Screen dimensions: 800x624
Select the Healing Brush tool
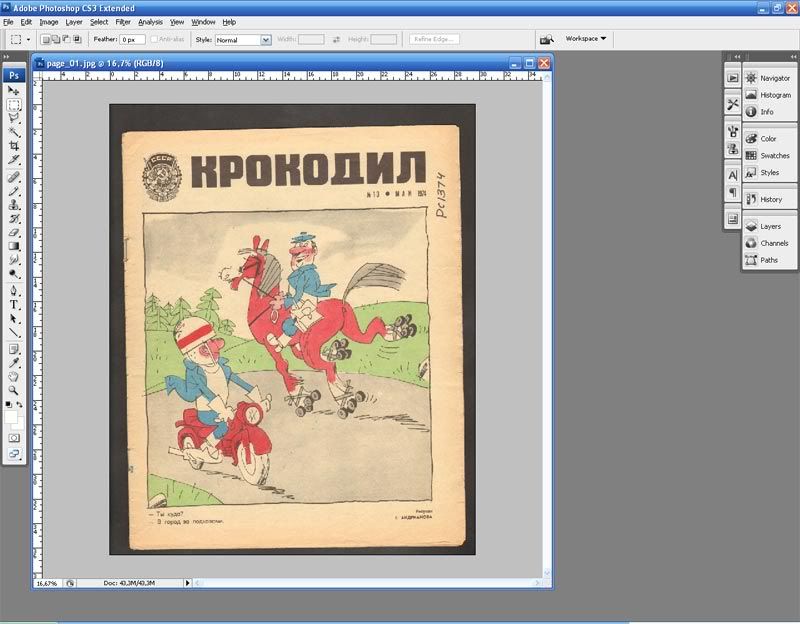[14, 177]
